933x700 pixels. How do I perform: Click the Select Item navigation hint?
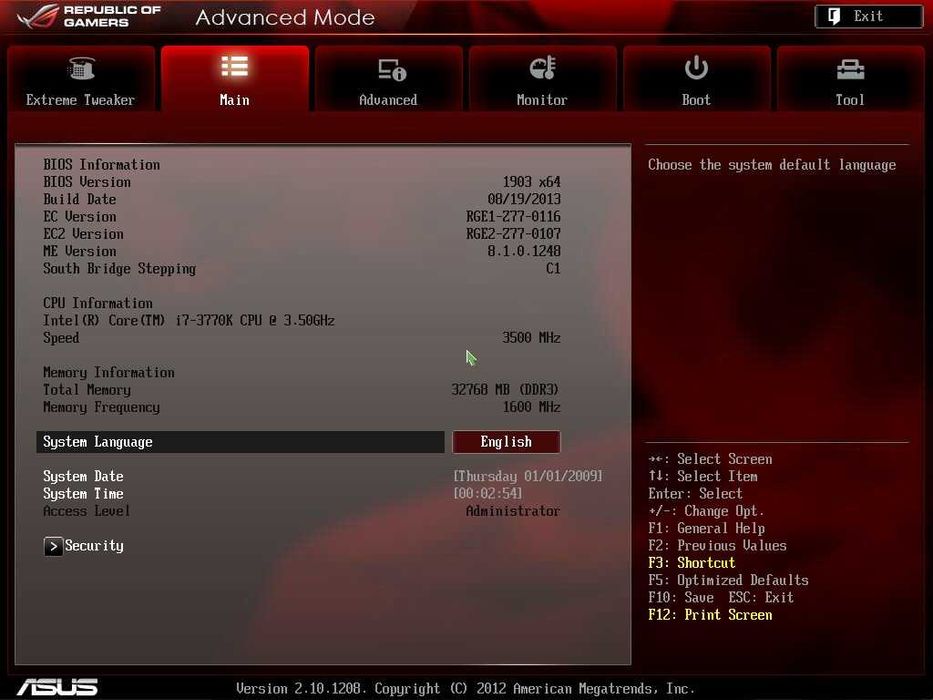[x=703, y=476]
